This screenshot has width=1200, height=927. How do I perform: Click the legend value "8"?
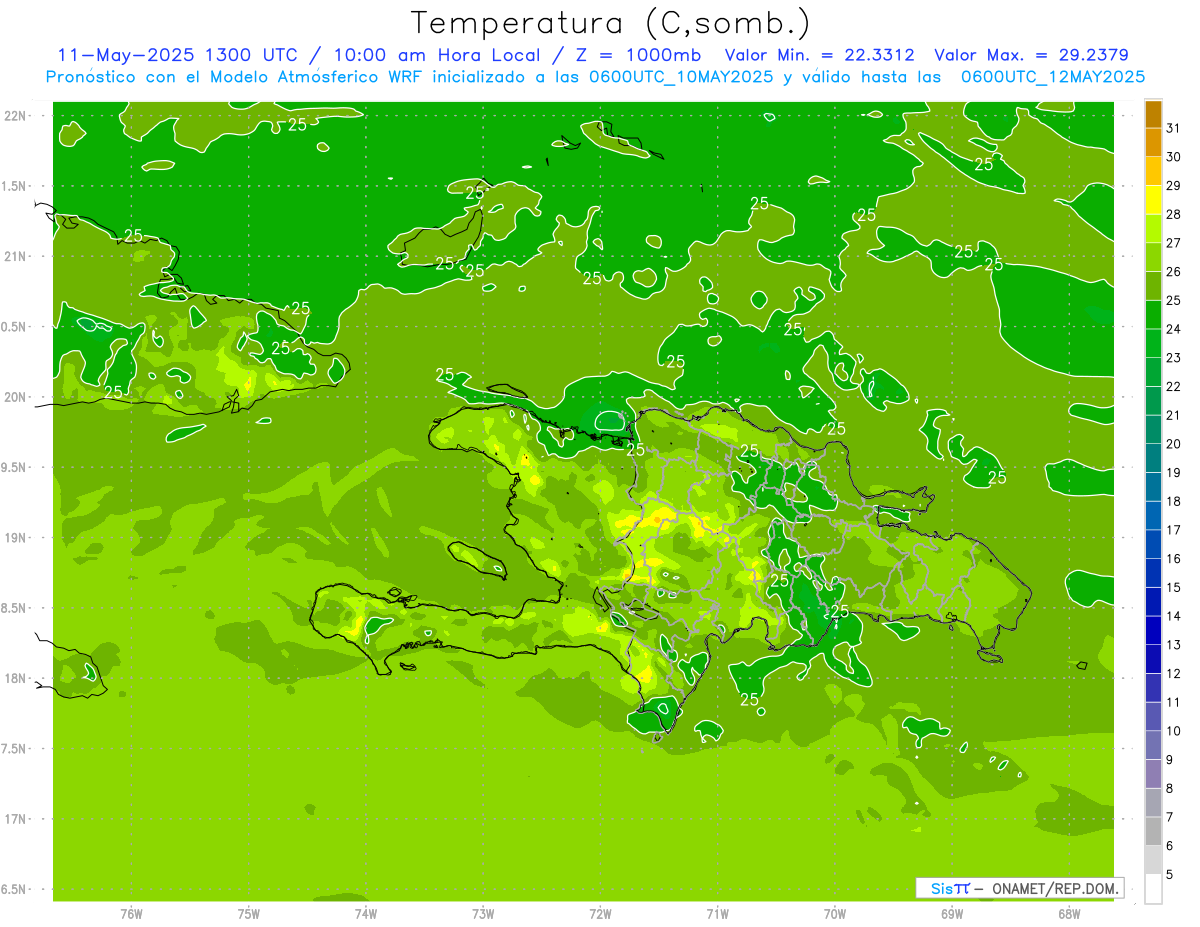[x=1170, y=789]
